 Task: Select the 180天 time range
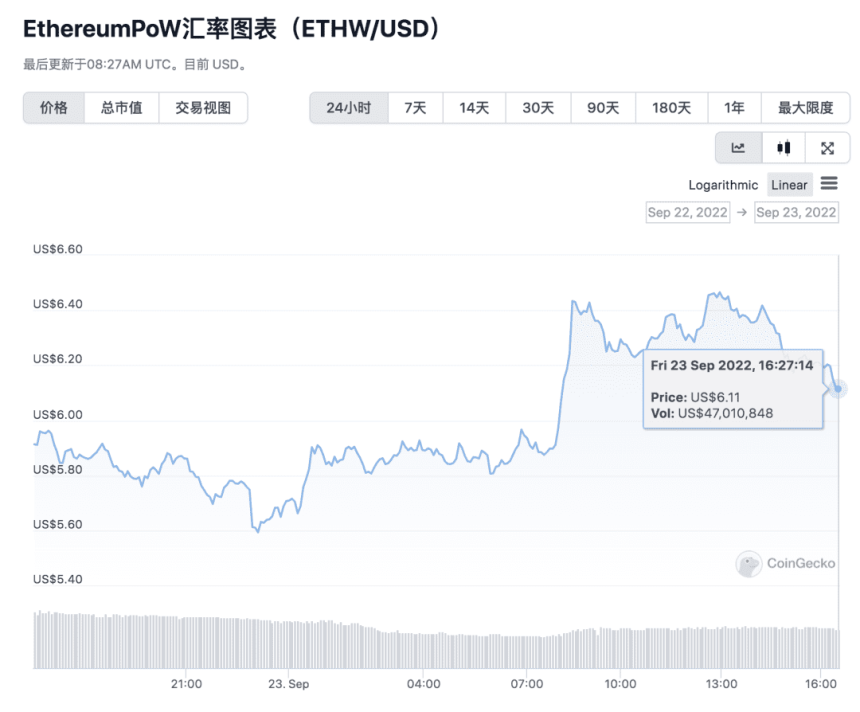click(x=671, y=108)
